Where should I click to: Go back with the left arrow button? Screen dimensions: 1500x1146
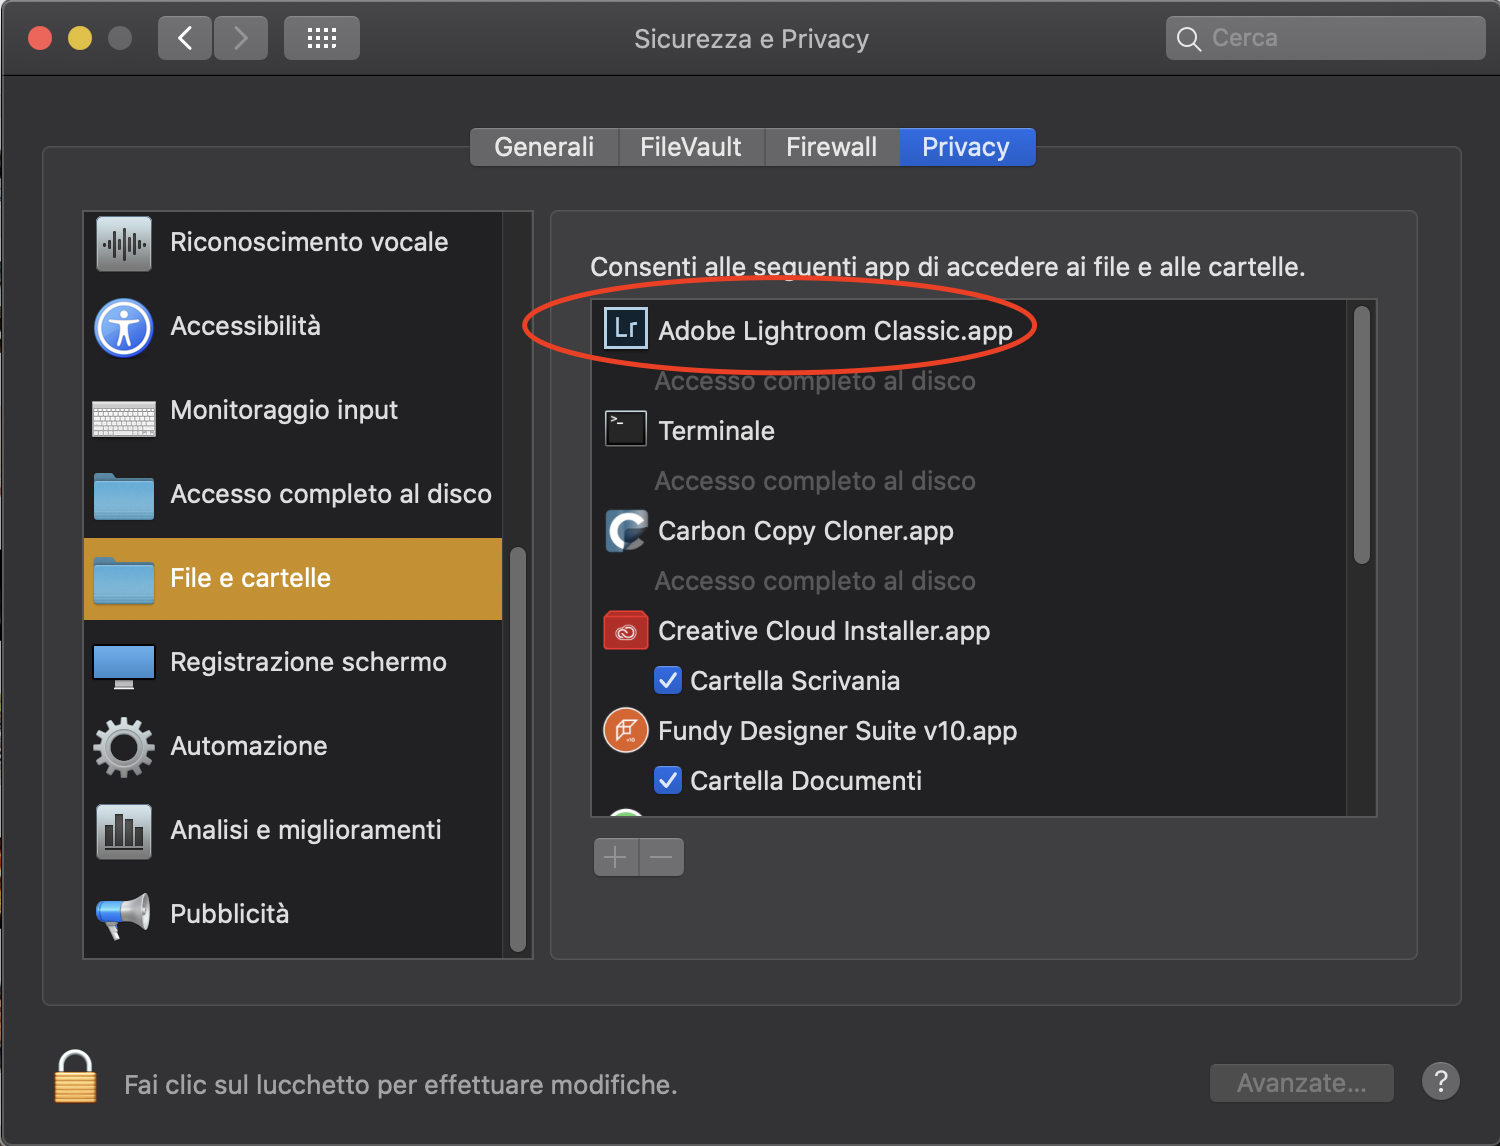click(x=185, y=39)
